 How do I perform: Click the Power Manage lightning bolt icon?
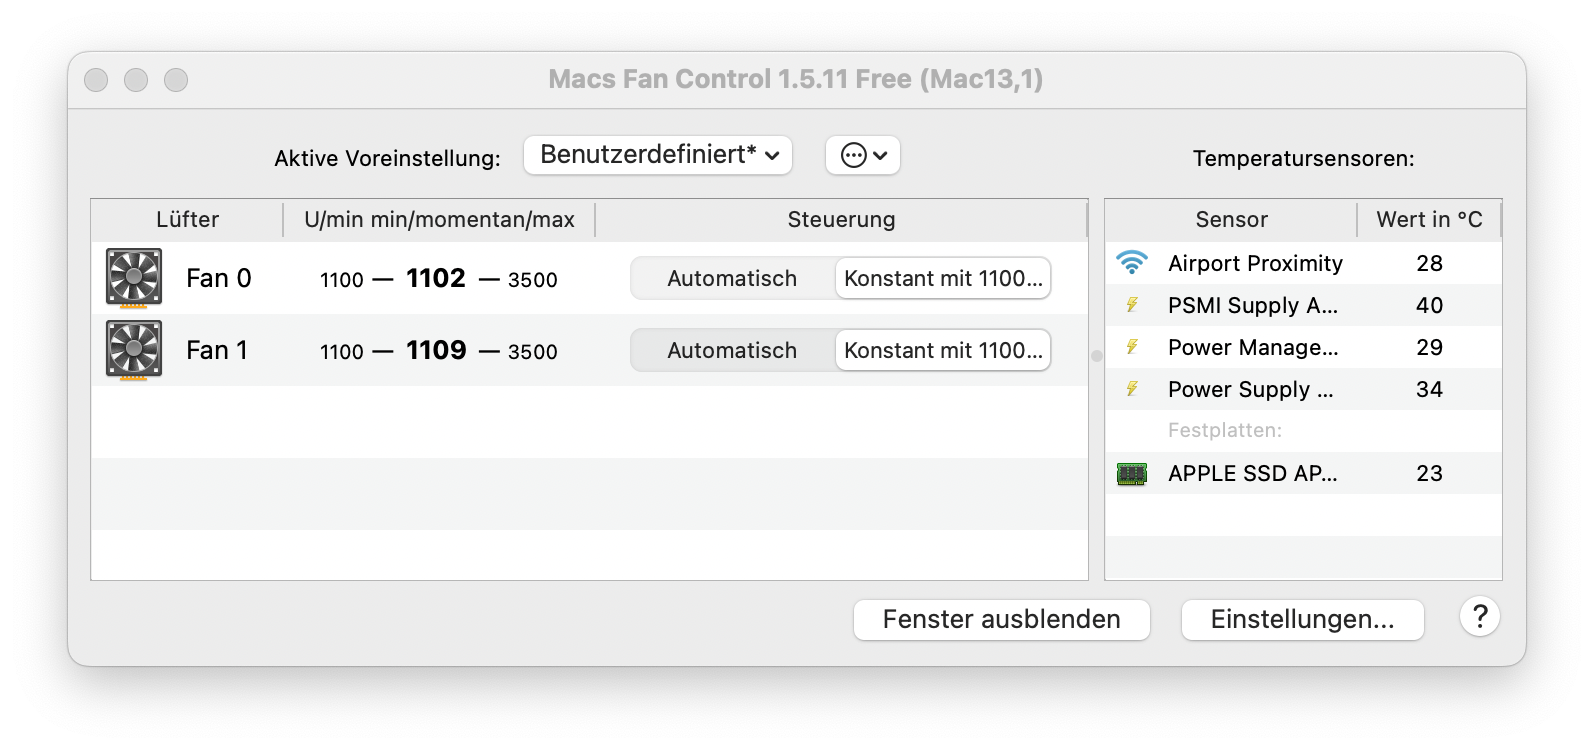tap(1132, 347)
